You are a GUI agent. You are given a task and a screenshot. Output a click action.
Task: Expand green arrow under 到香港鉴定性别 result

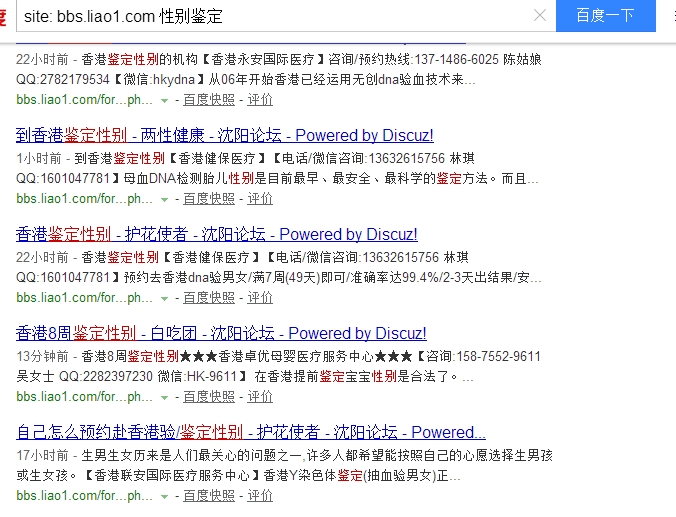click(164, 200)
